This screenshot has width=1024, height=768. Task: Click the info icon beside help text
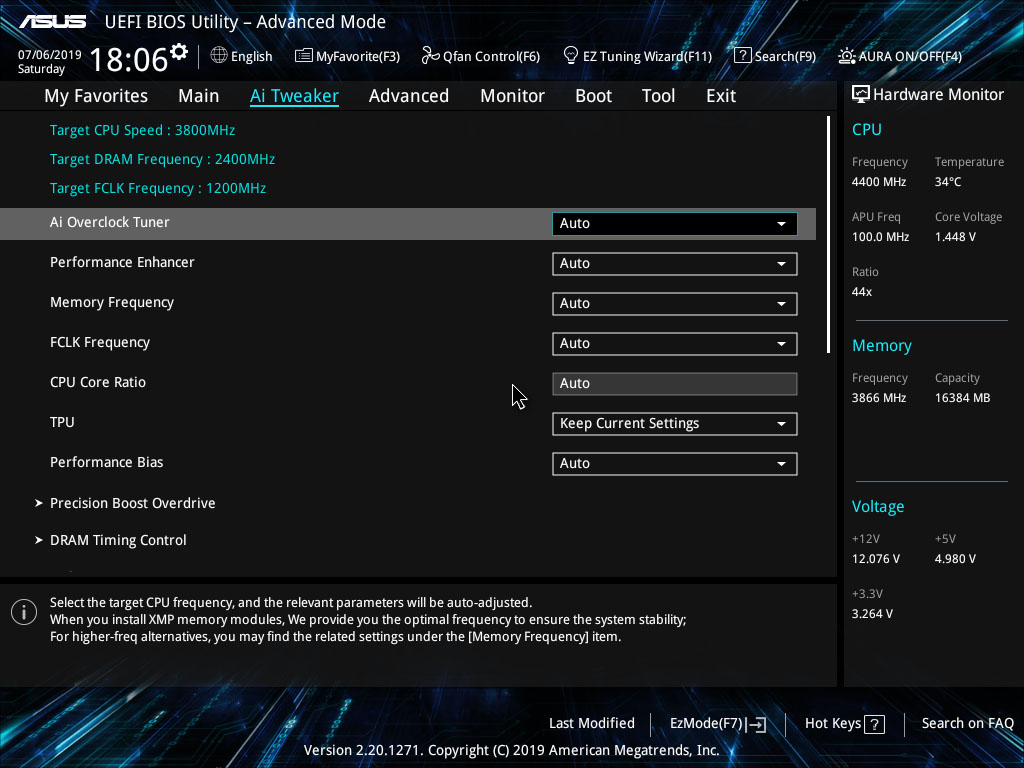click(24, 612)
